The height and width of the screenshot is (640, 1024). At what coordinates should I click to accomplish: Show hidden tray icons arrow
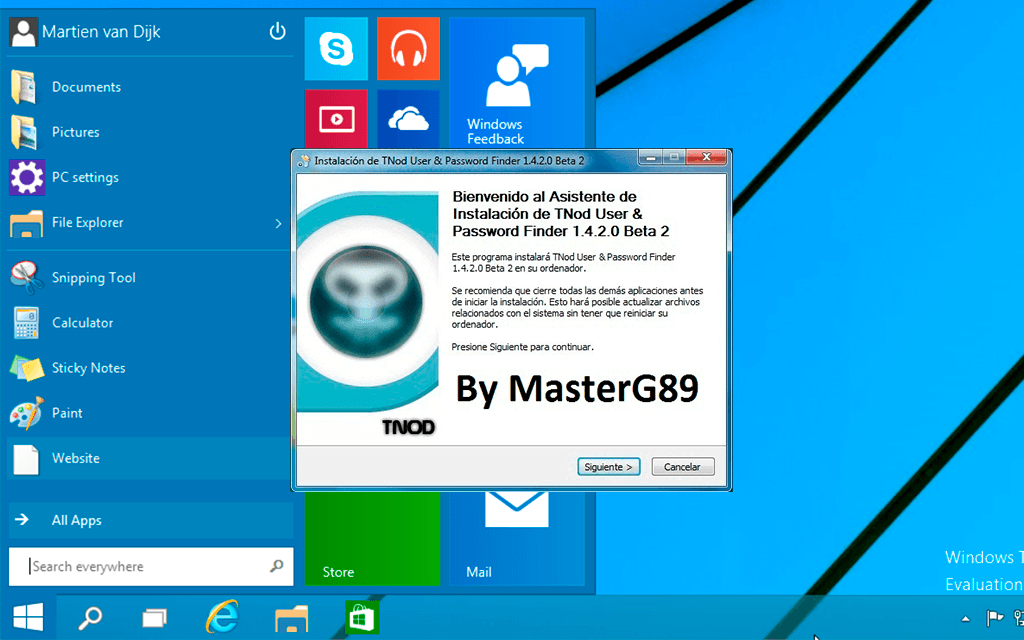(965, 618)
